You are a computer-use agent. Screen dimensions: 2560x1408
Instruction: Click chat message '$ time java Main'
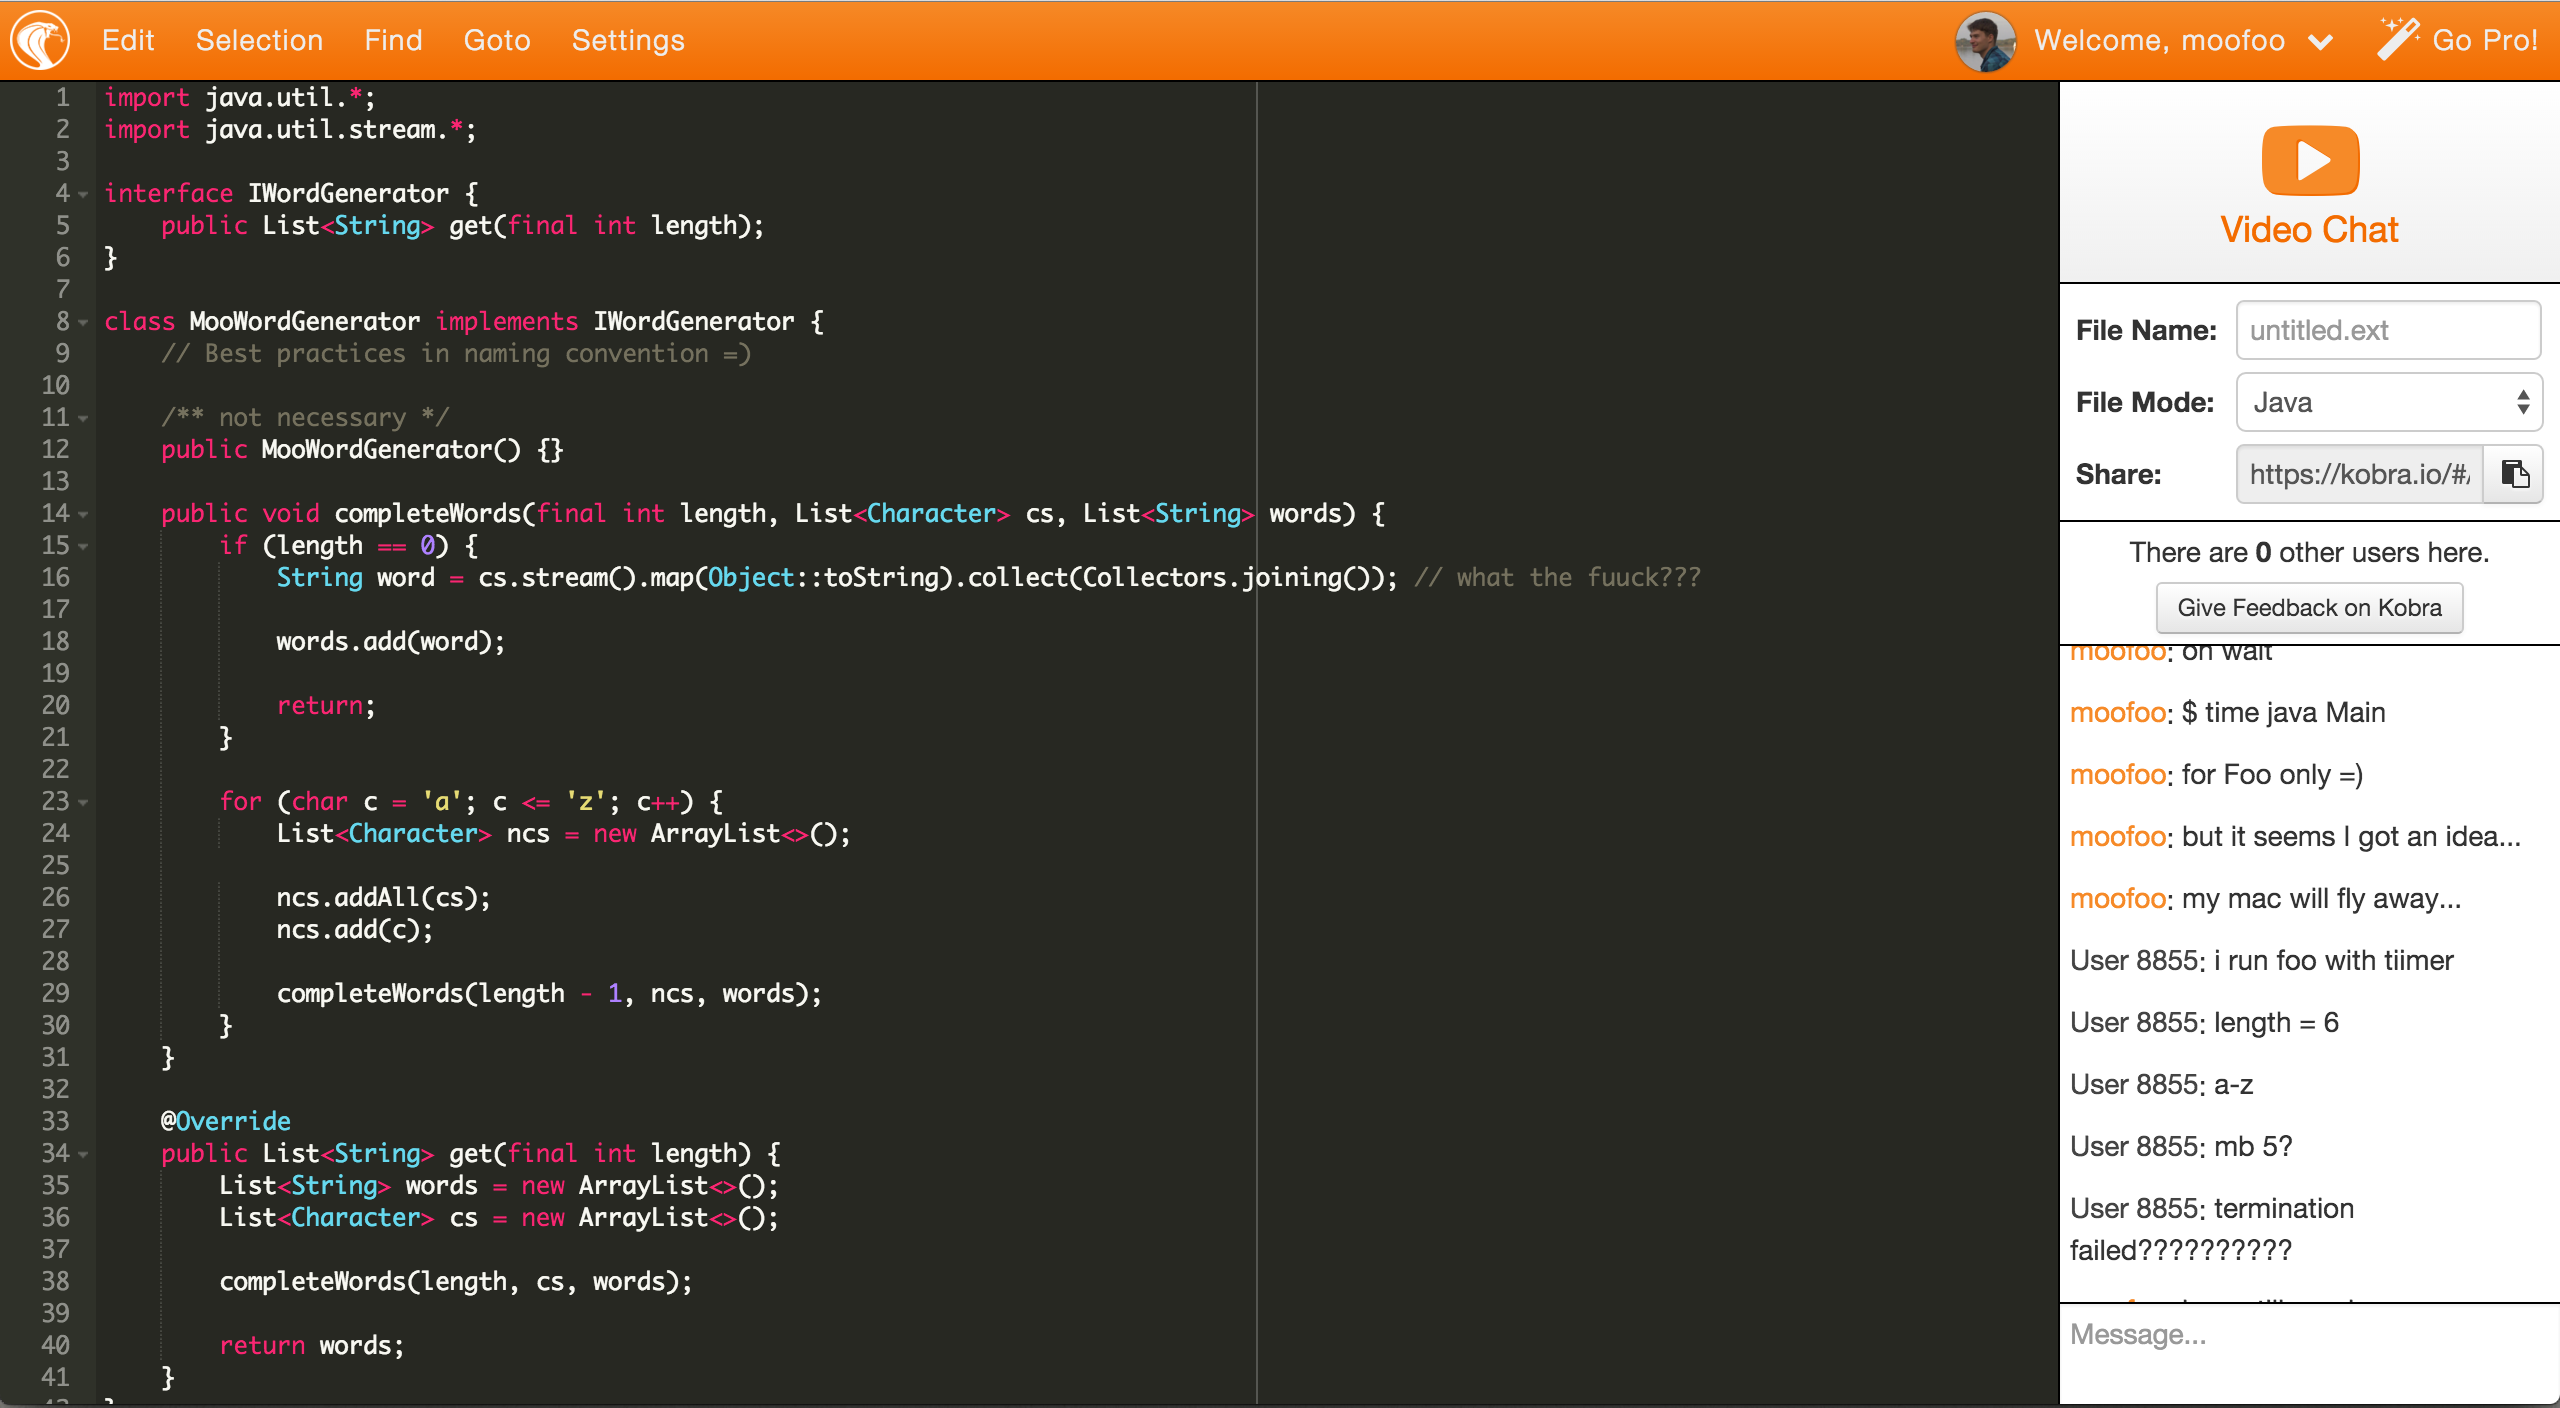2283,712
